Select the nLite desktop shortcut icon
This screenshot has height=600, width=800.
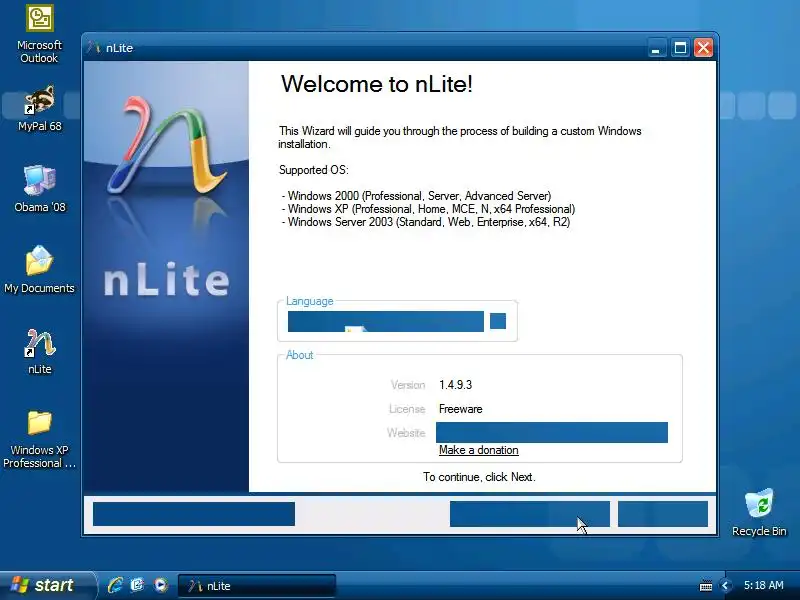(x=39, y=351)
